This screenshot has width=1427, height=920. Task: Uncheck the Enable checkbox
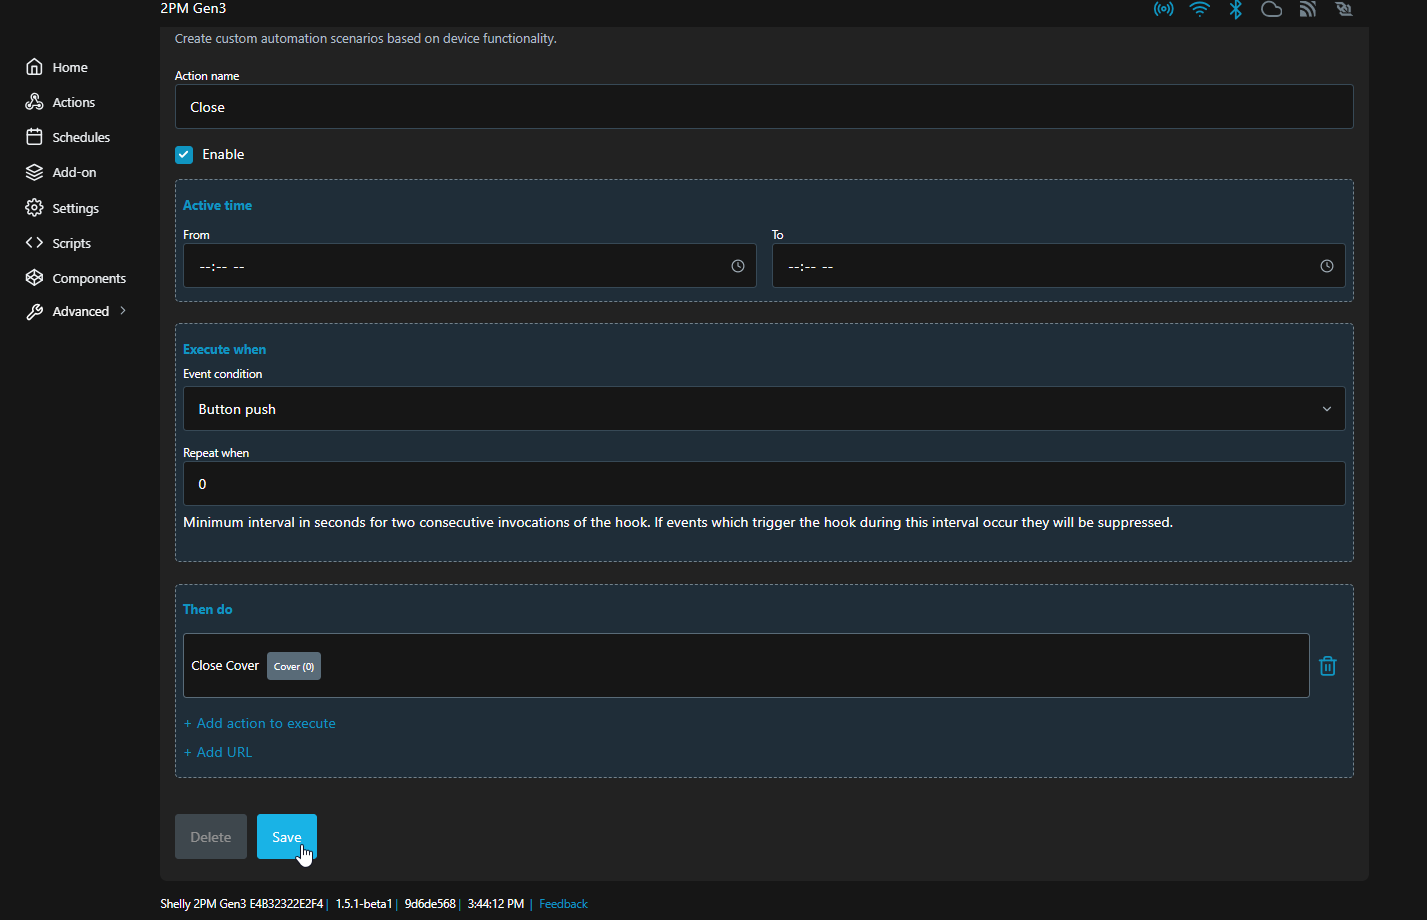pos(184,154)
